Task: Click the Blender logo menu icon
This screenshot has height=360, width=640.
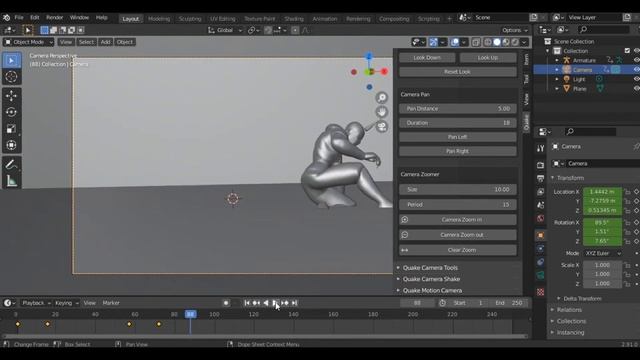Action: tap(7, 18)
